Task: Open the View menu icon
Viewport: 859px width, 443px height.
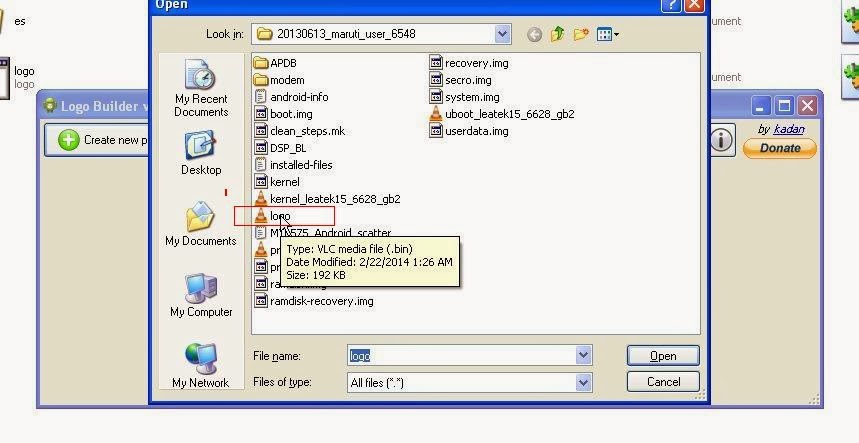Action: point(608,34)
